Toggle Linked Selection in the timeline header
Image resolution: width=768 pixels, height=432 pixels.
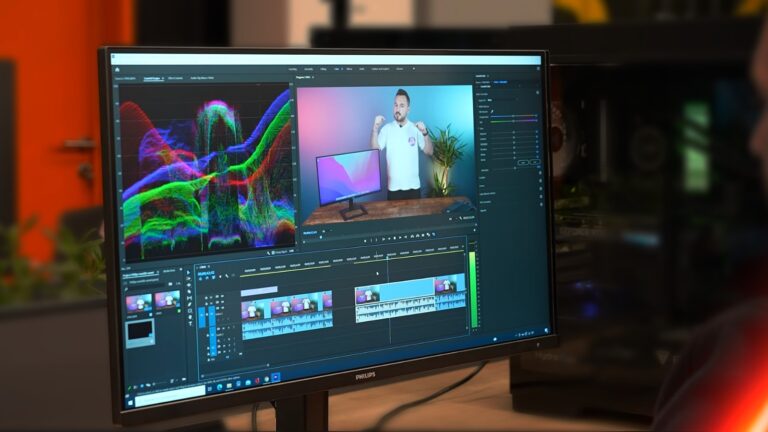click(x=213, y=278)
